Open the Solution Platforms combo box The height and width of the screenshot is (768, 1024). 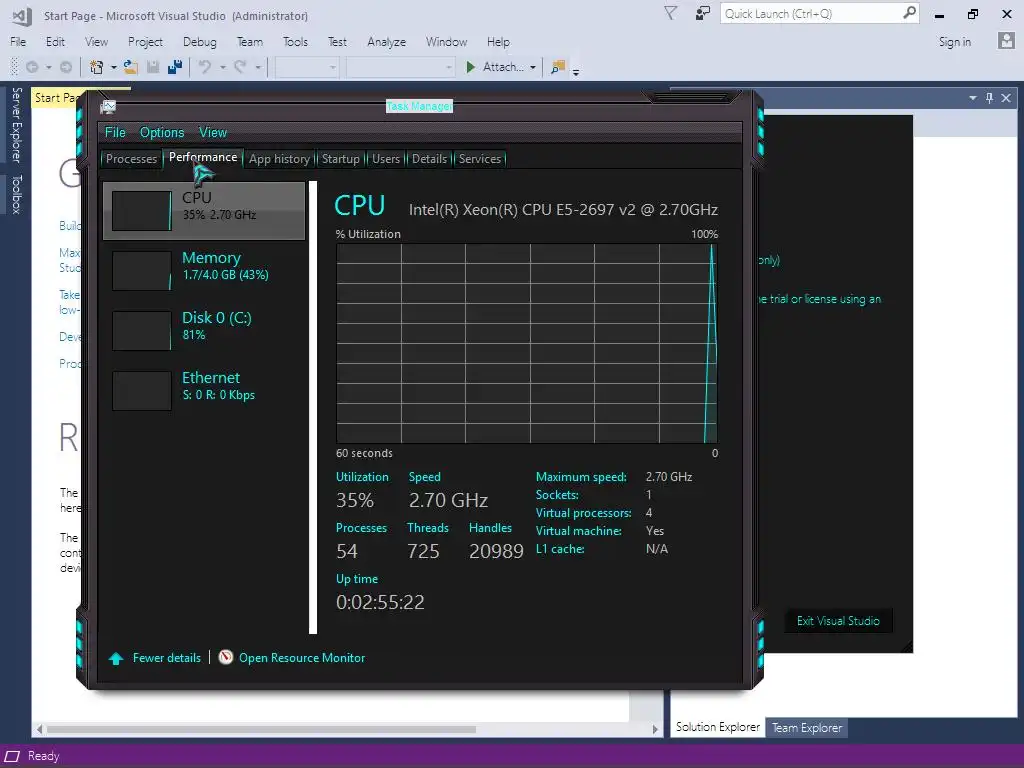point(400,67)
